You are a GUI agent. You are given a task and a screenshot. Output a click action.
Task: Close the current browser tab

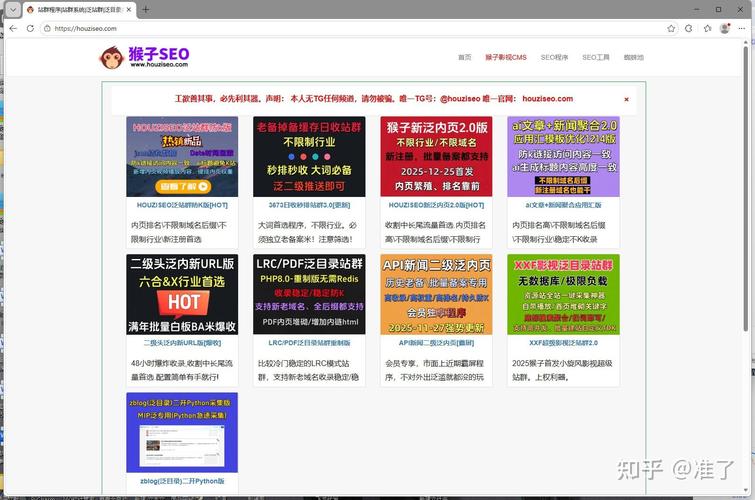(129, 9)
